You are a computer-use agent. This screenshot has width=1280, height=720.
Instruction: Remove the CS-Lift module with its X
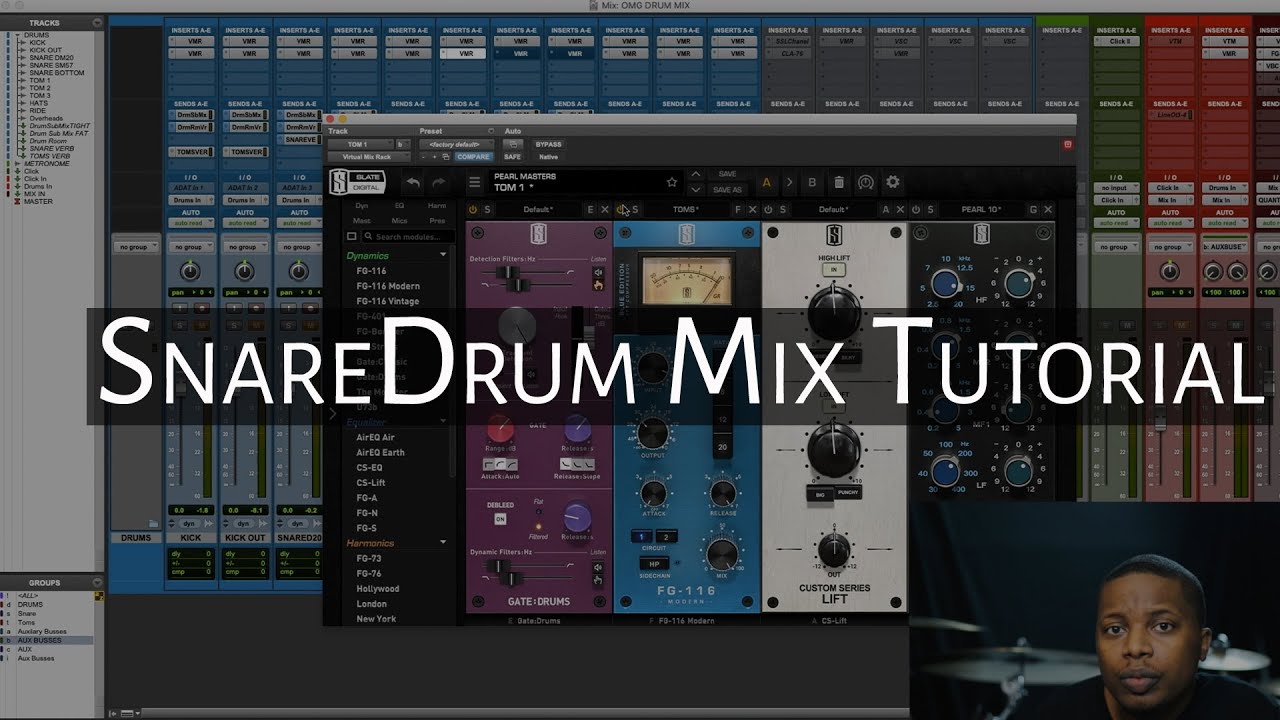click(x=899, y=209)
